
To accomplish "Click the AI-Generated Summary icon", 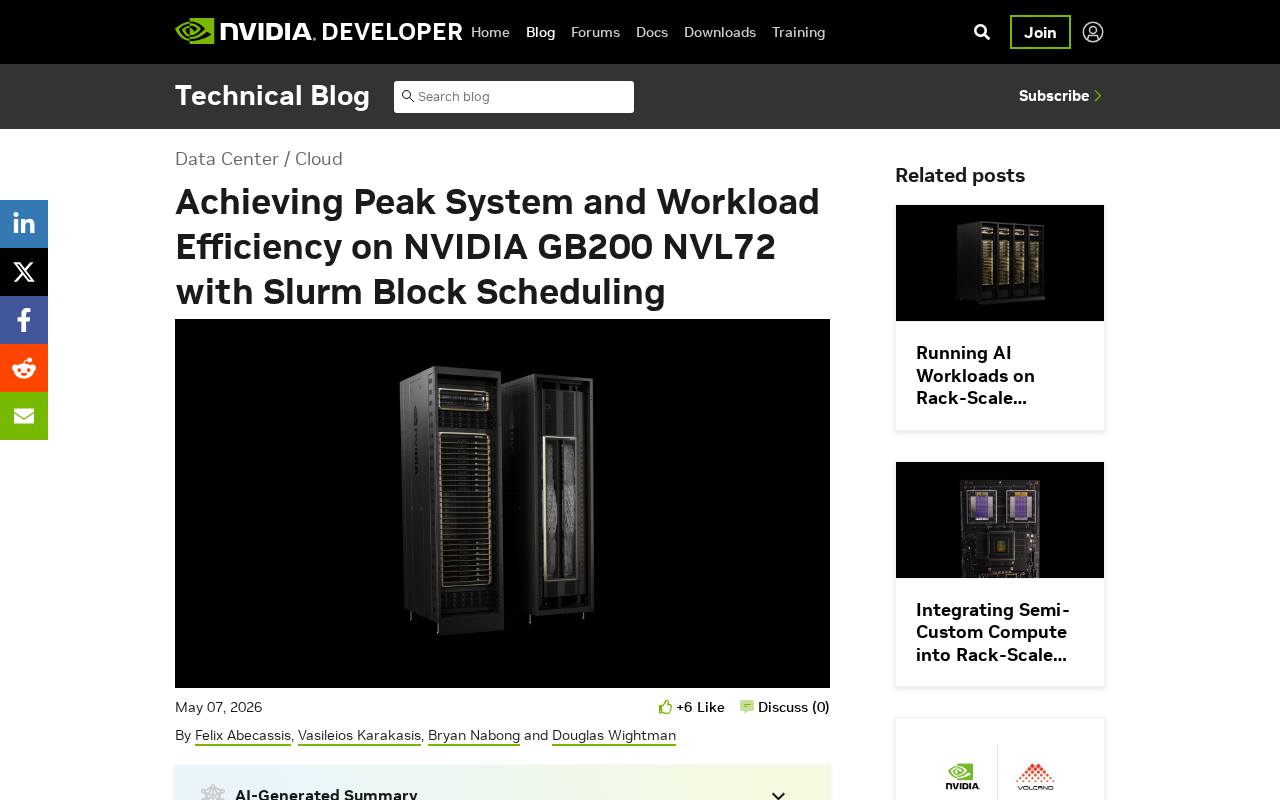I will (213, 794).
